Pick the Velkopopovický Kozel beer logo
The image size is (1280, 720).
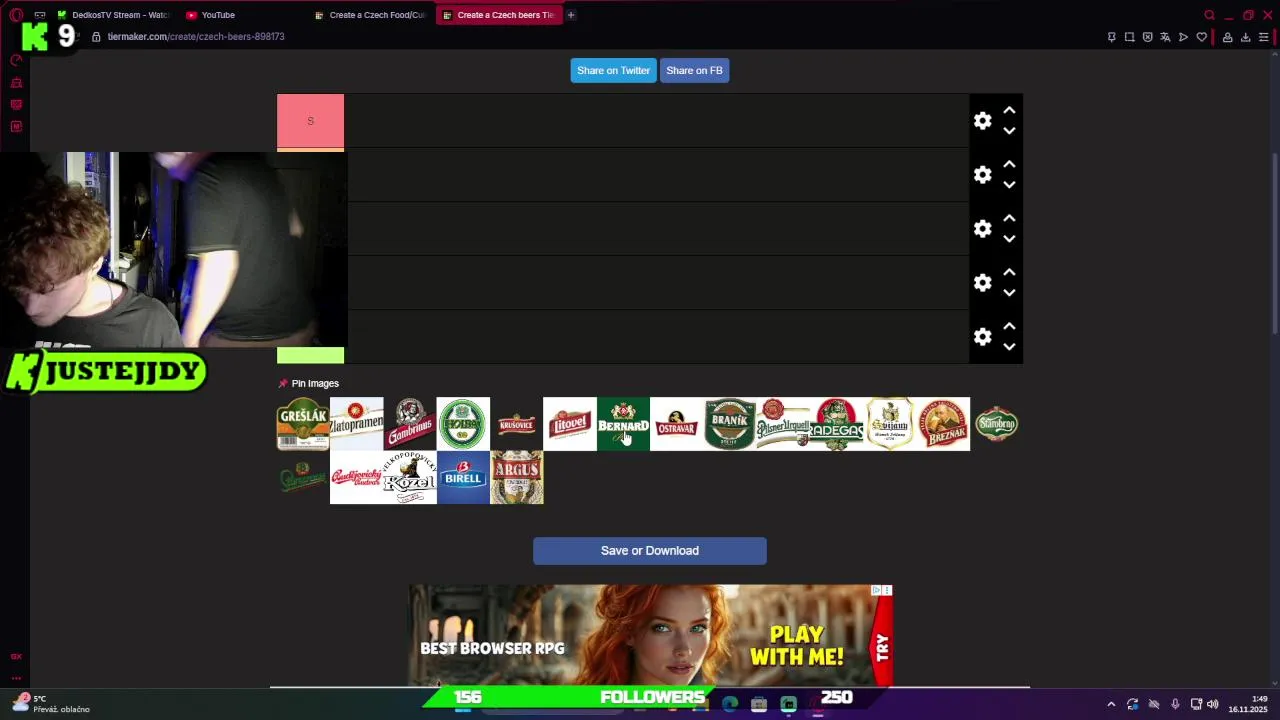coord(410,478)
